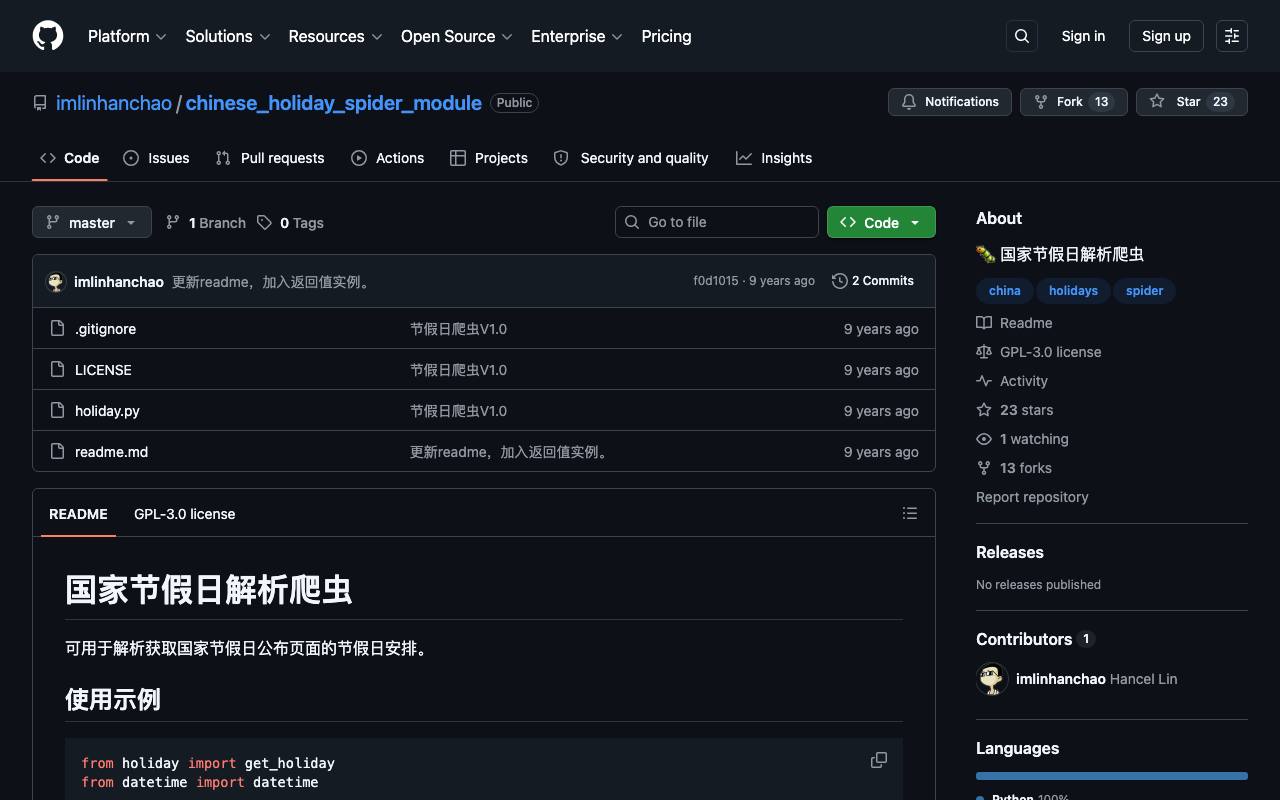The image size is (1280, 800).
Task: Click the Contributors avatar of imlinhanchao
Action: (x=992, y=679)
